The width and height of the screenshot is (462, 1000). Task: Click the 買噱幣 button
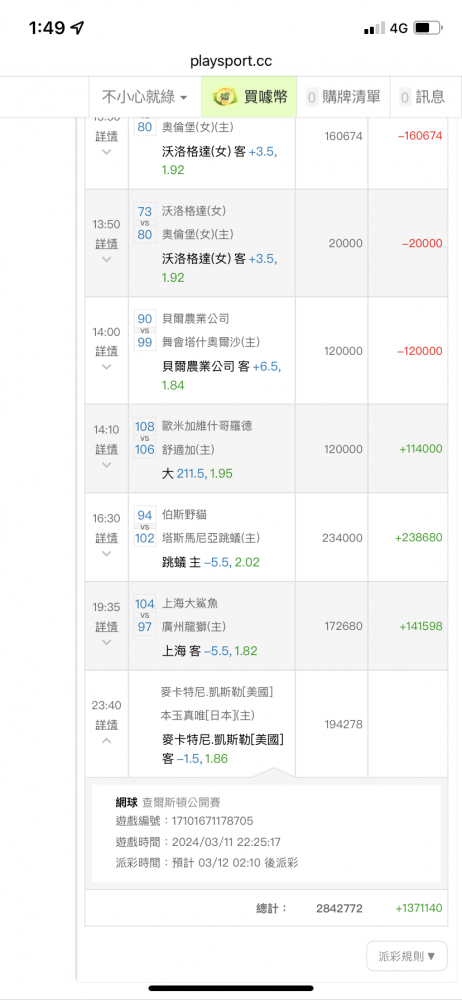(x=249, y=97)
